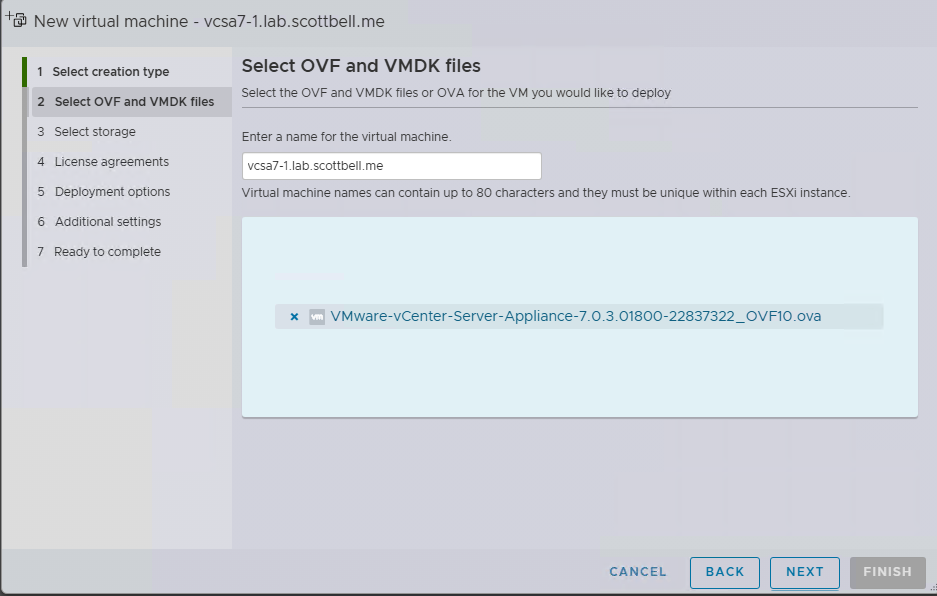
Task: Click the new virtual machine title icon
Action: pyautogui.click(x=16, y=19)
